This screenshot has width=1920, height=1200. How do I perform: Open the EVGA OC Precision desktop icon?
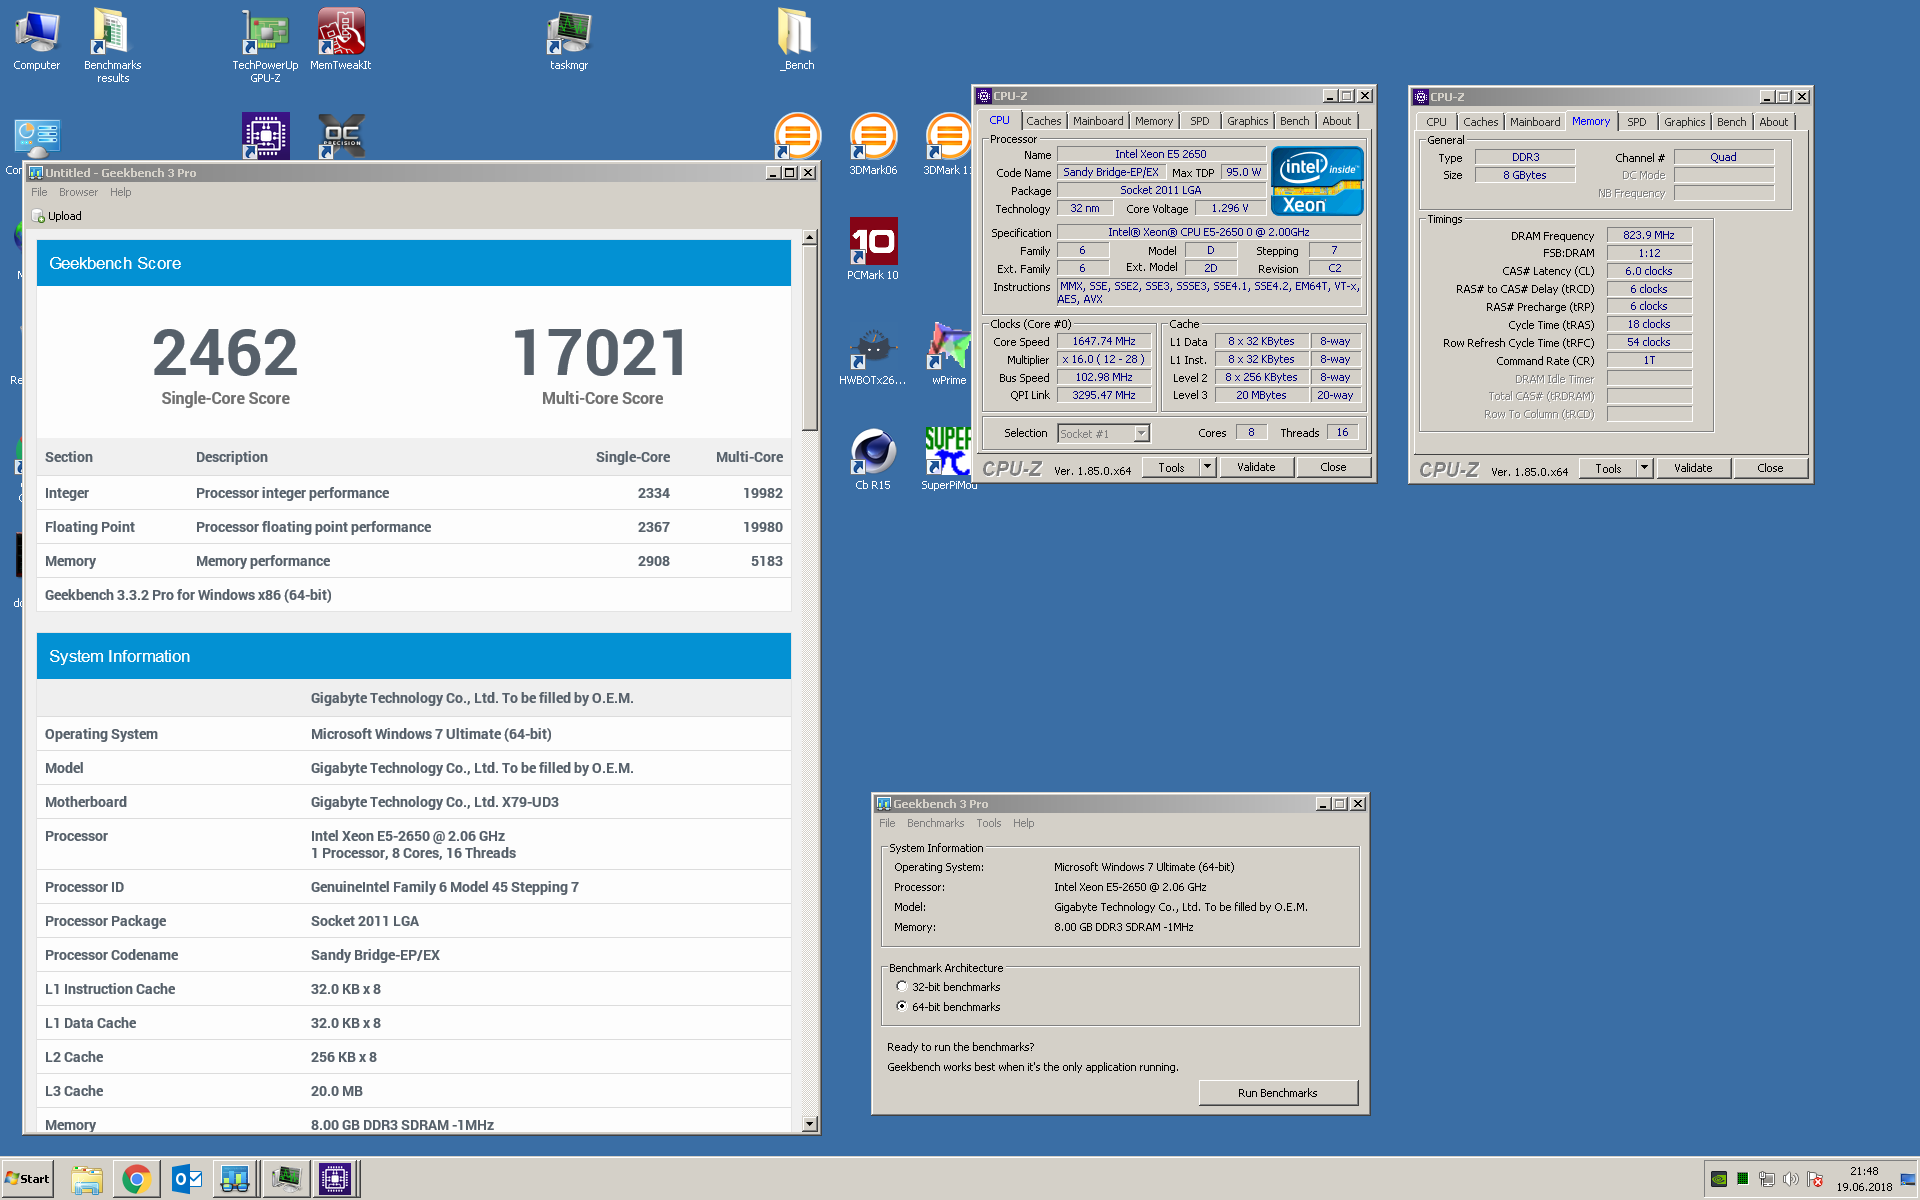pos(341,136)
